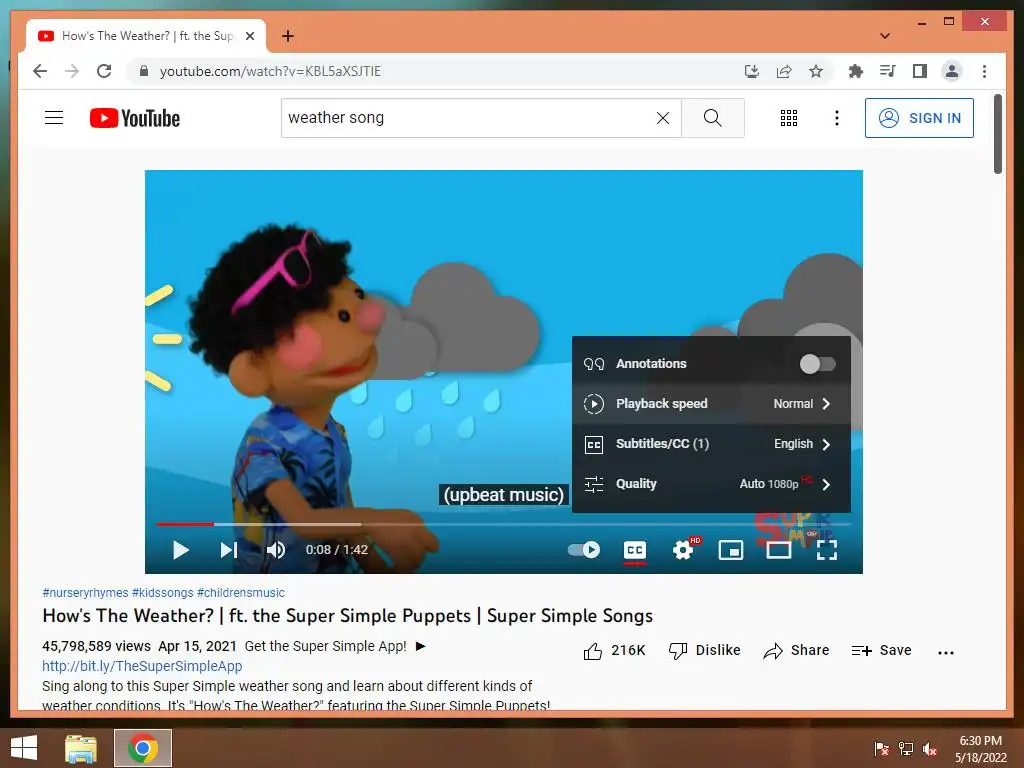
Task: Share the video
Action: (x=796, y=650)
